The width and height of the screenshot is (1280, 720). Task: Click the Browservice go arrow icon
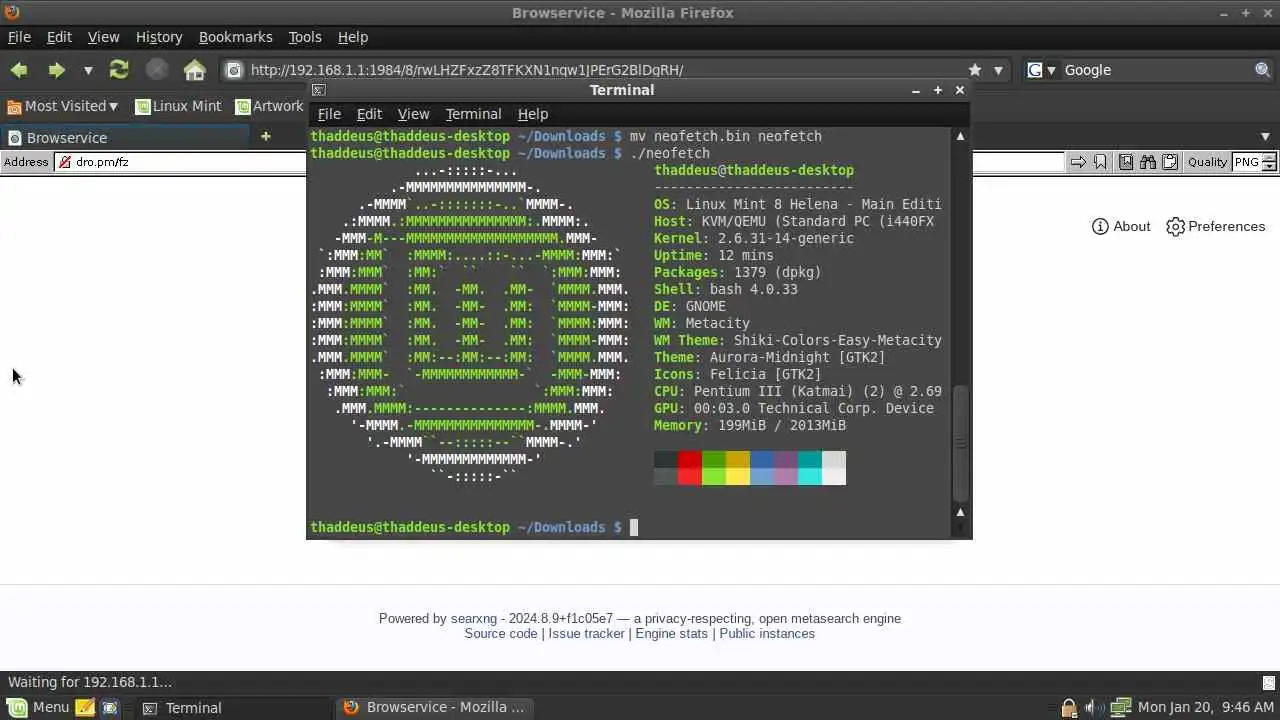point(1078,162)
